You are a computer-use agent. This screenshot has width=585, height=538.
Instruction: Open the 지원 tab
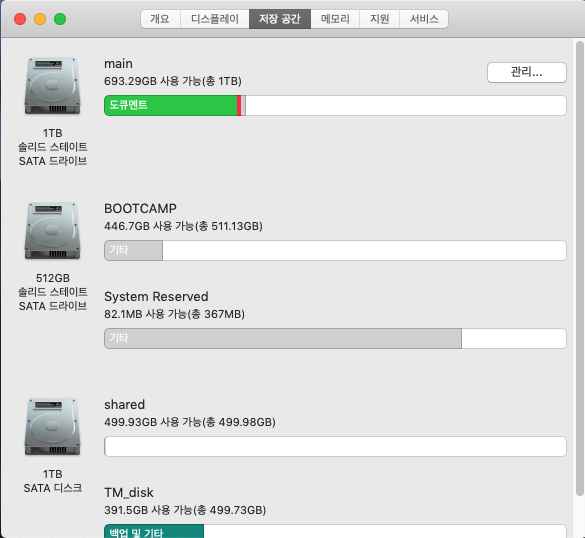[379, 19]
